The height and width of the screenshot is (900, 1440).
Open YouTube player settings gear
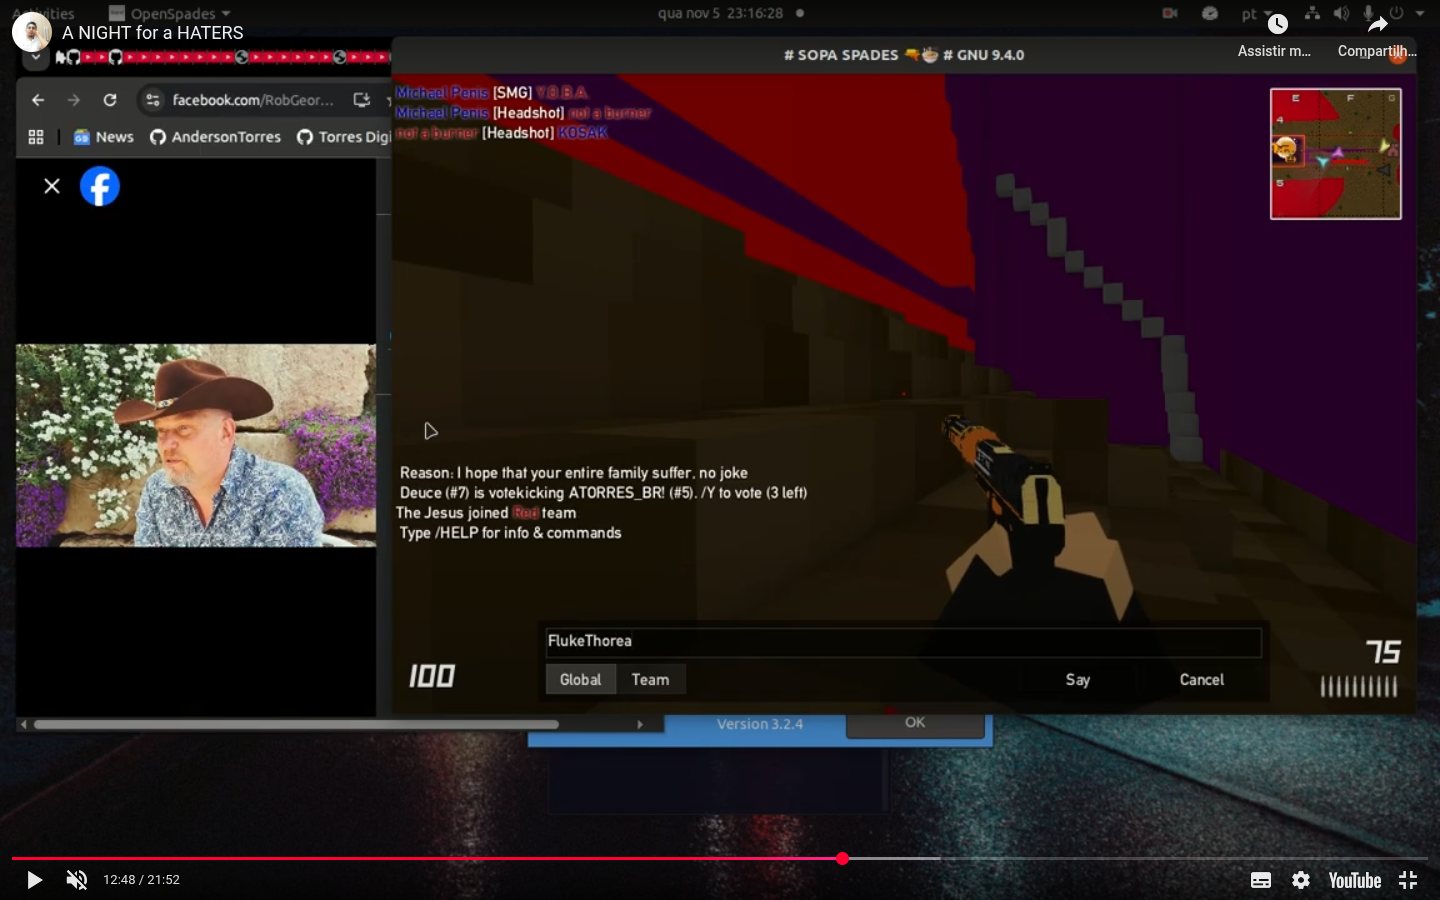click(1301, 880)
